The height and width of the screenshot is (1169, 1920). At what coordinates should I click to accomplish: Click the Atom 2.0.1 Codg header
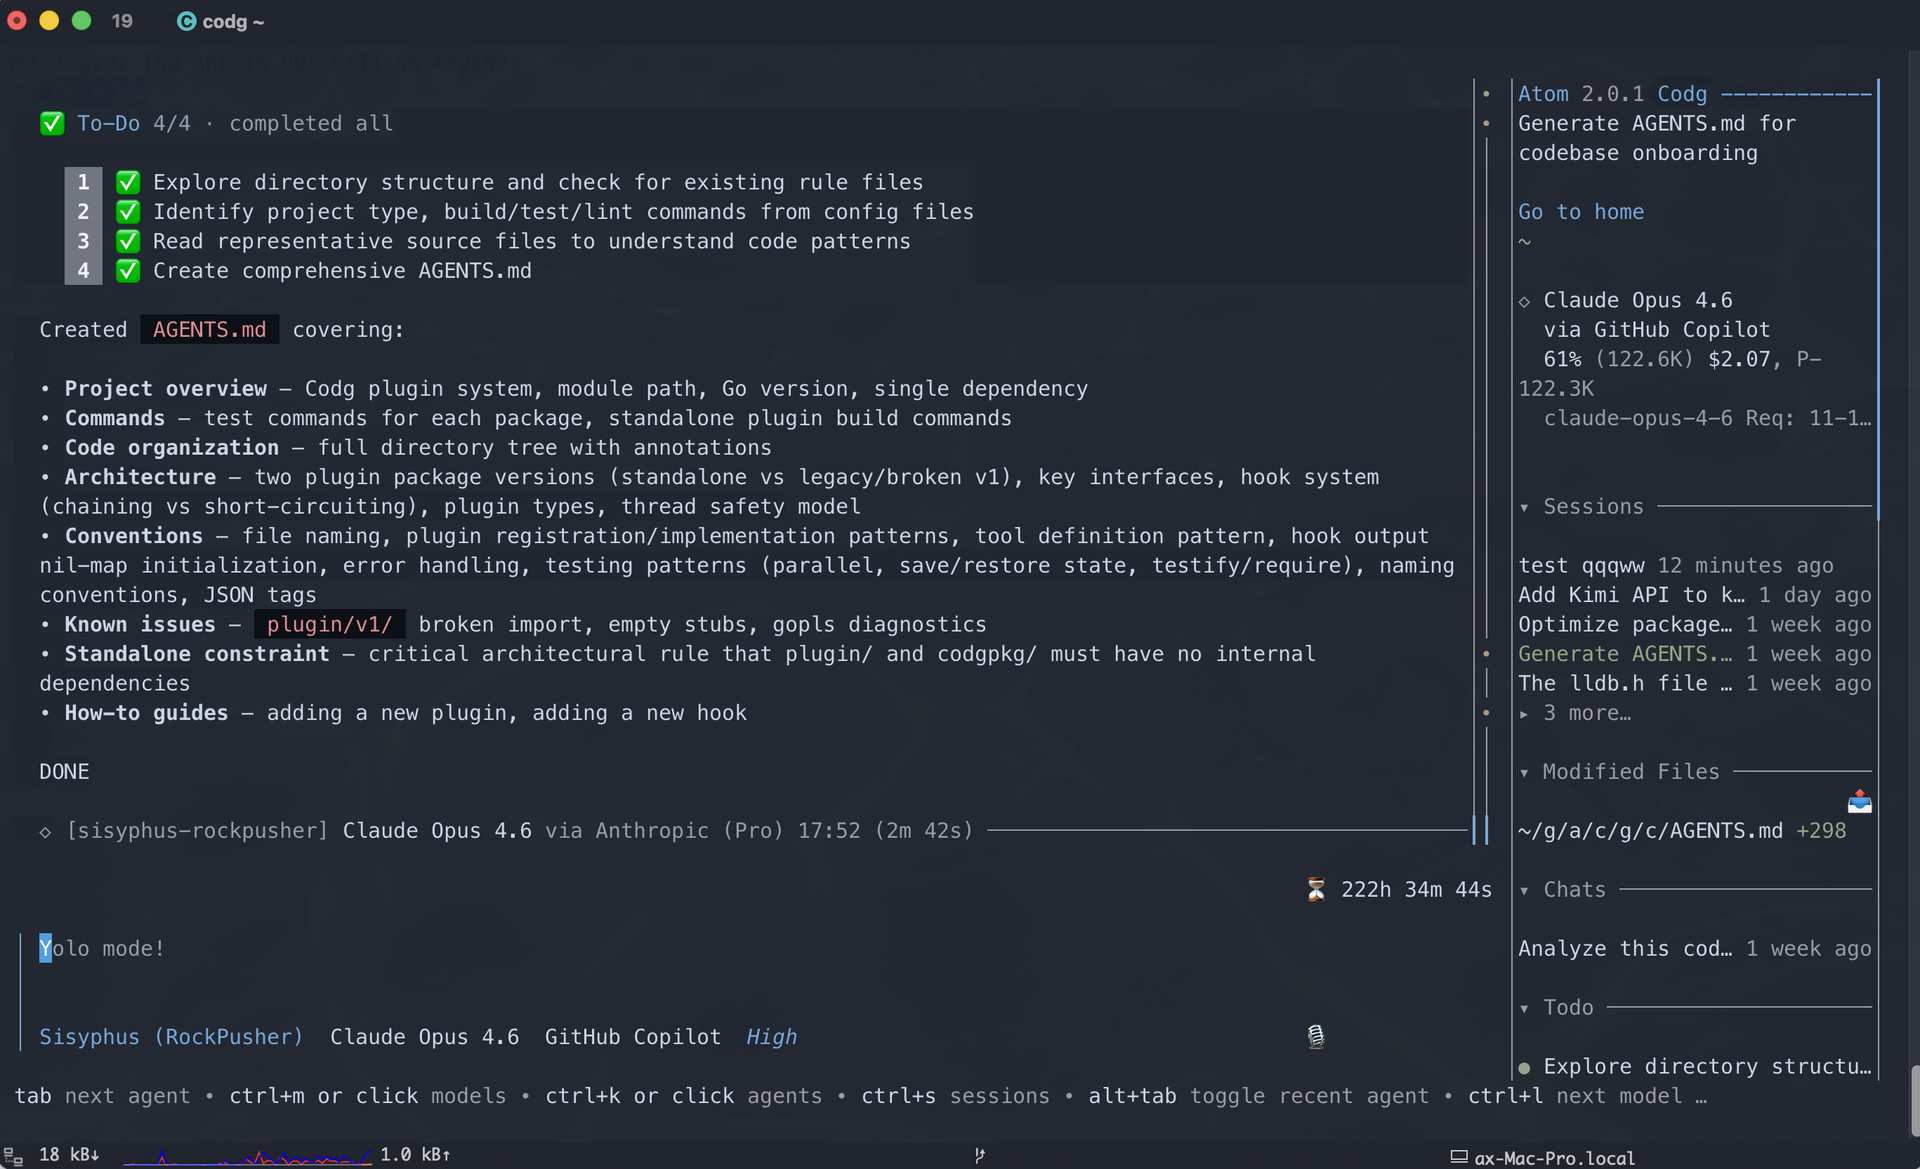(x=1613, y=94)
